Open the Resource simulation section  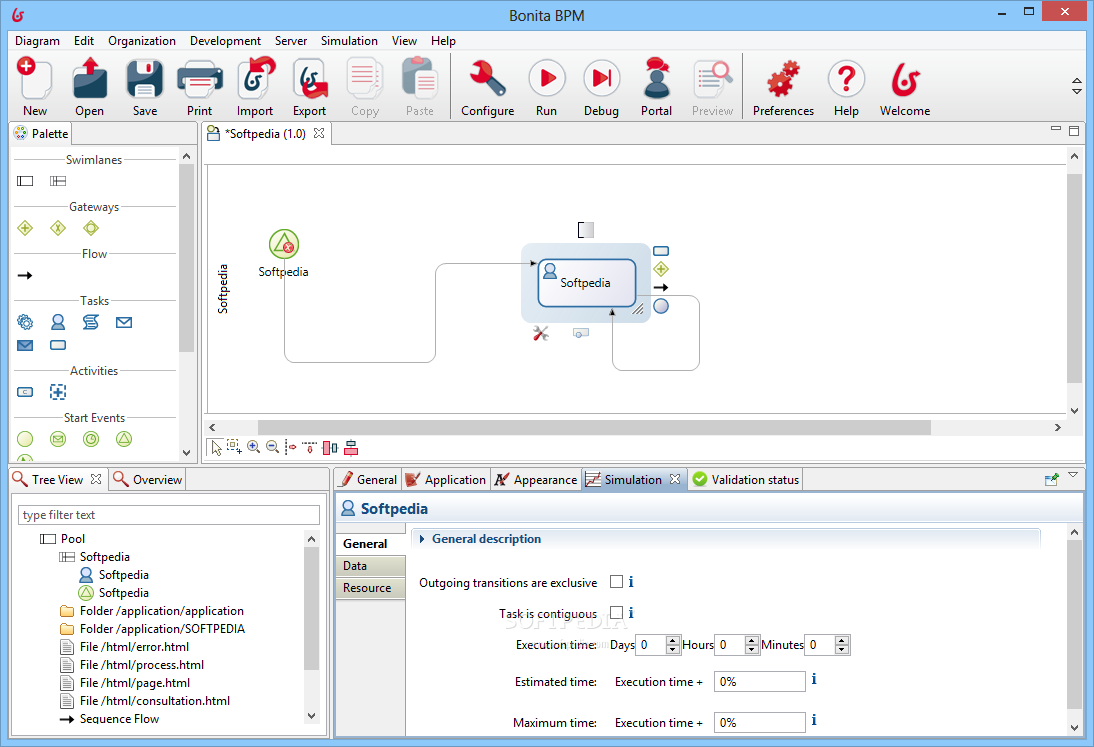[x=370, y=588]
